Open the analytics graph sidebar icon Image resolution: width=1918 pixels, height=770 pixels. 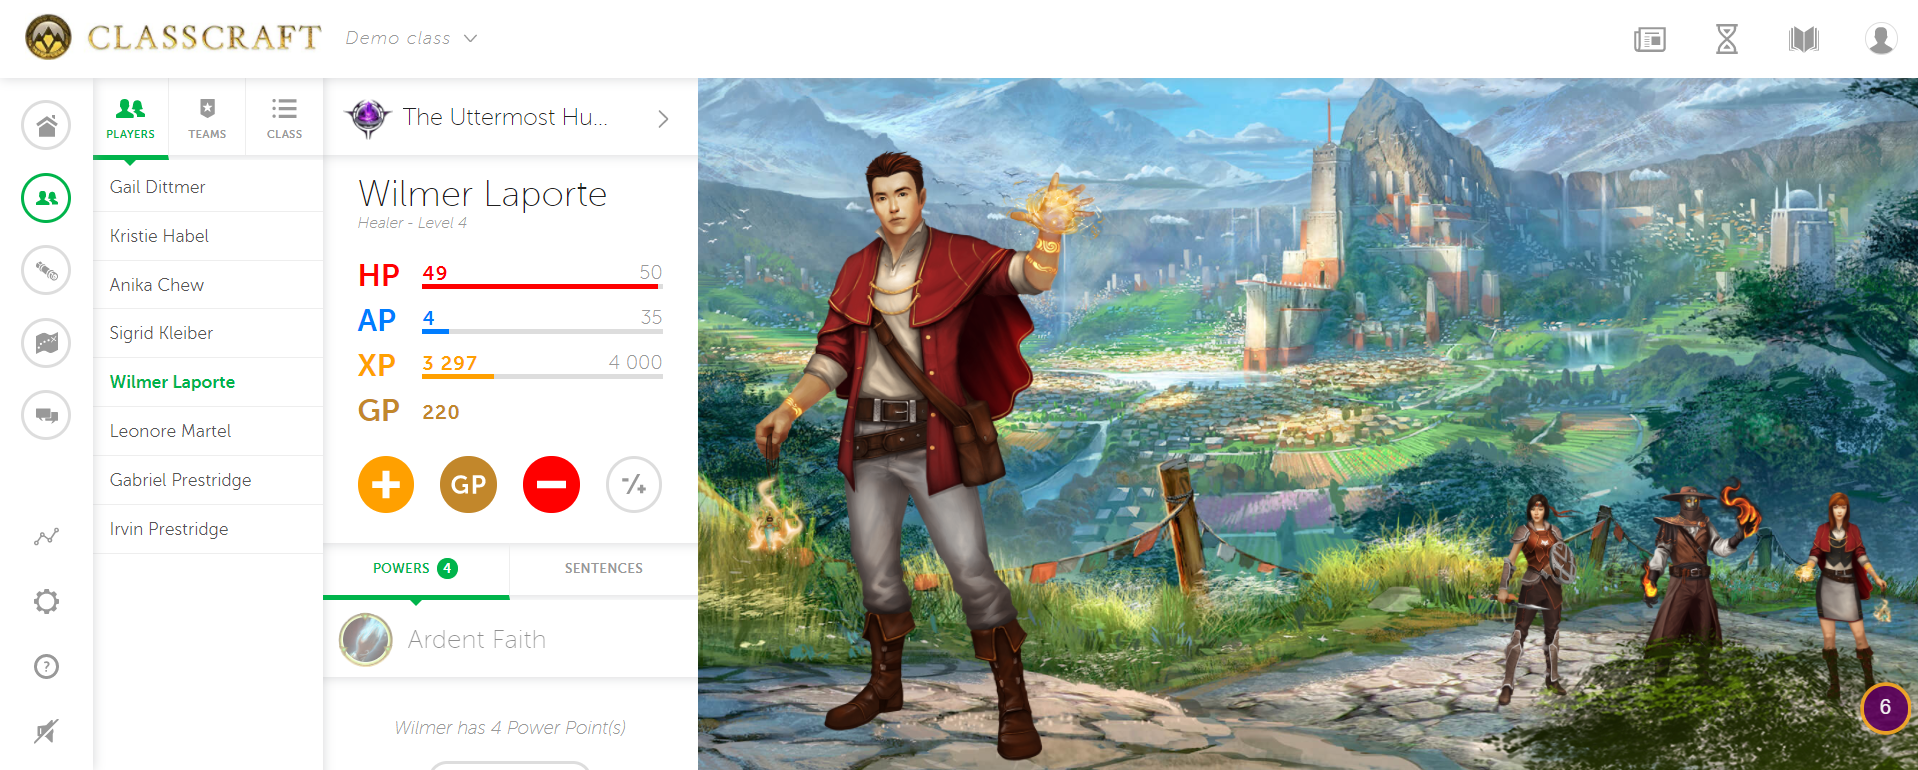46,537
